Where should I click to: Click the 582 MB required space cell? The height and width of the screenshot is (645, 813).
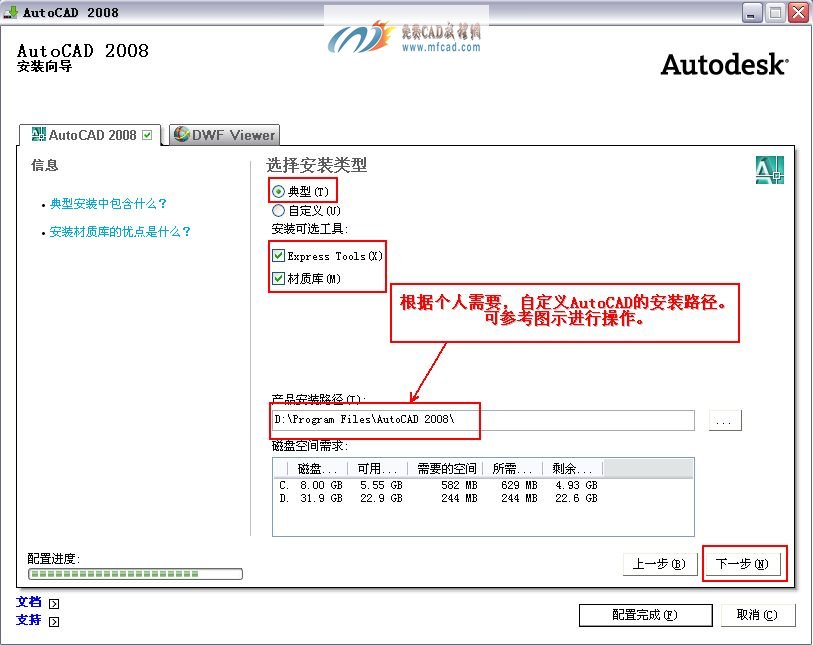pyautogui.click(x=459, y=485)
